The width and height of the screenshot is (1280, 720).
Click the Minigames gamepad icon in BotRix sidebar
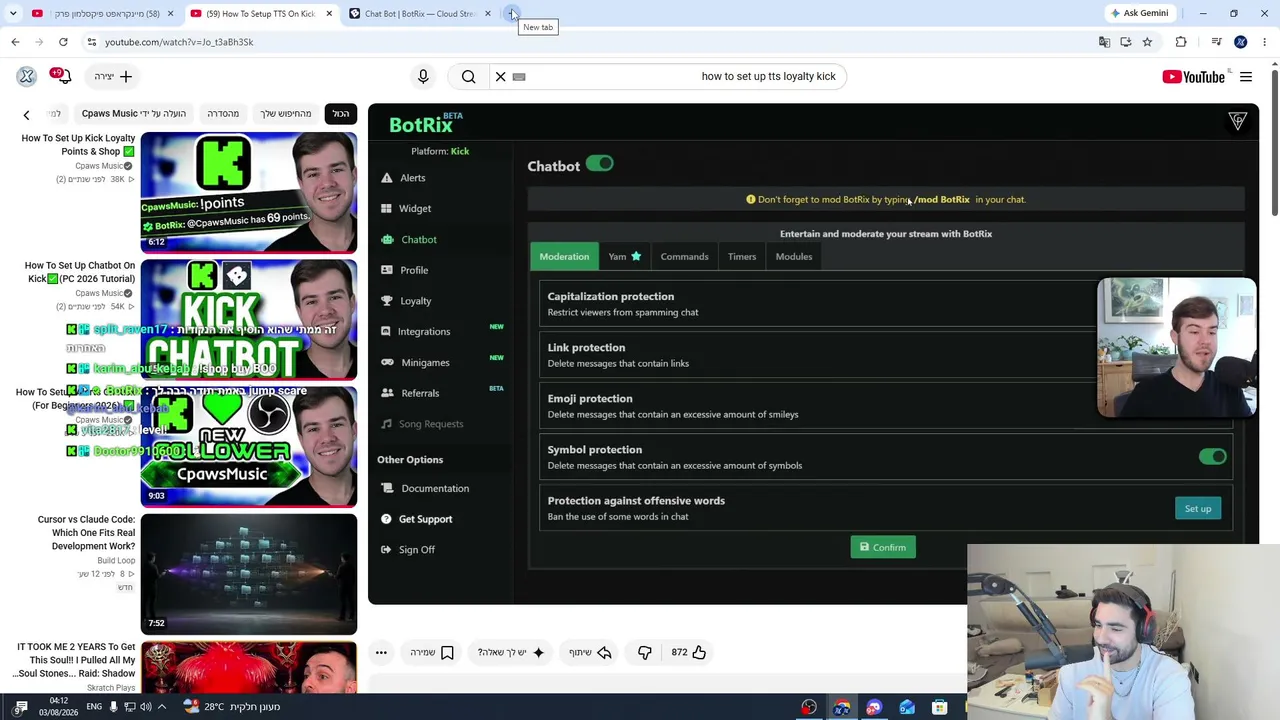pos(387,362)
